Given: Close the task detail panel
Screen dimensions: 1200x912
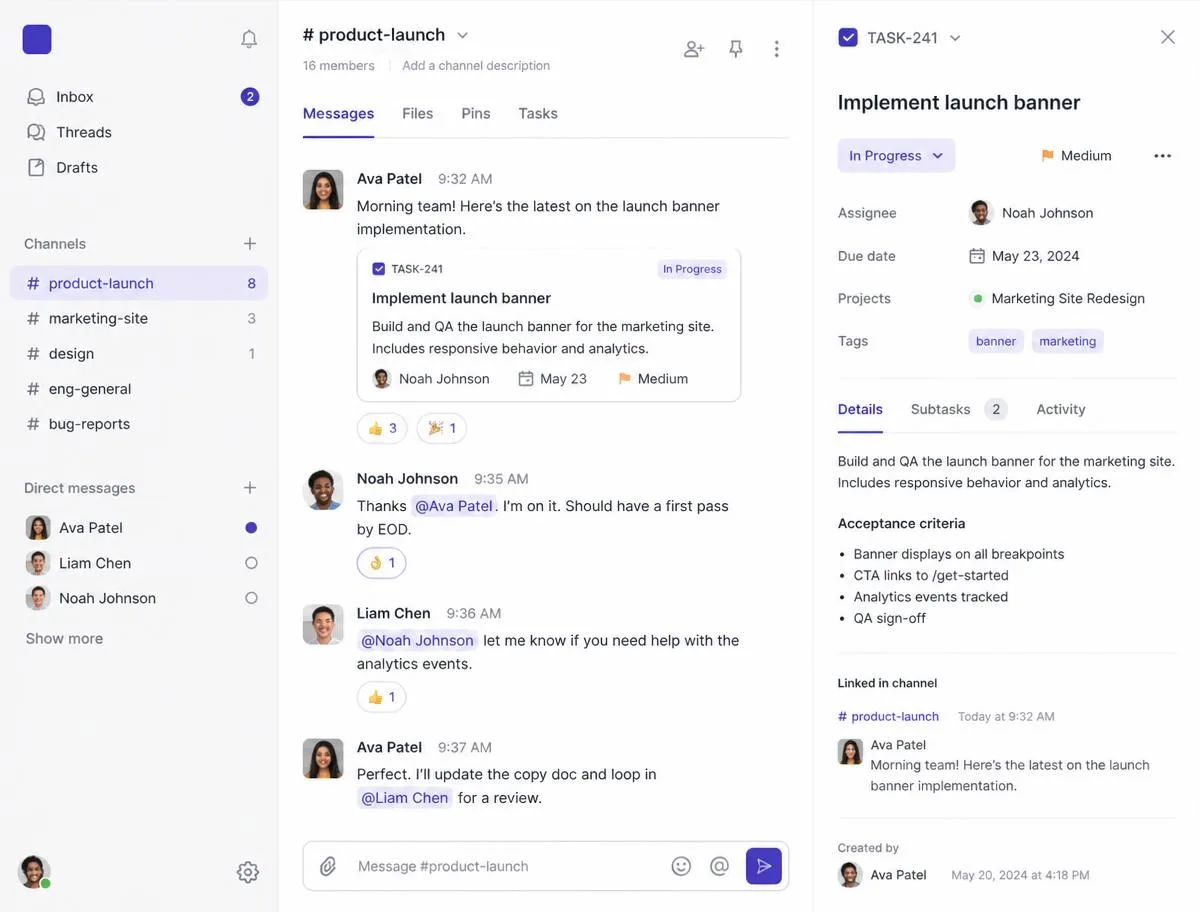Looking at the screenshot, I should click(1168, 37).
